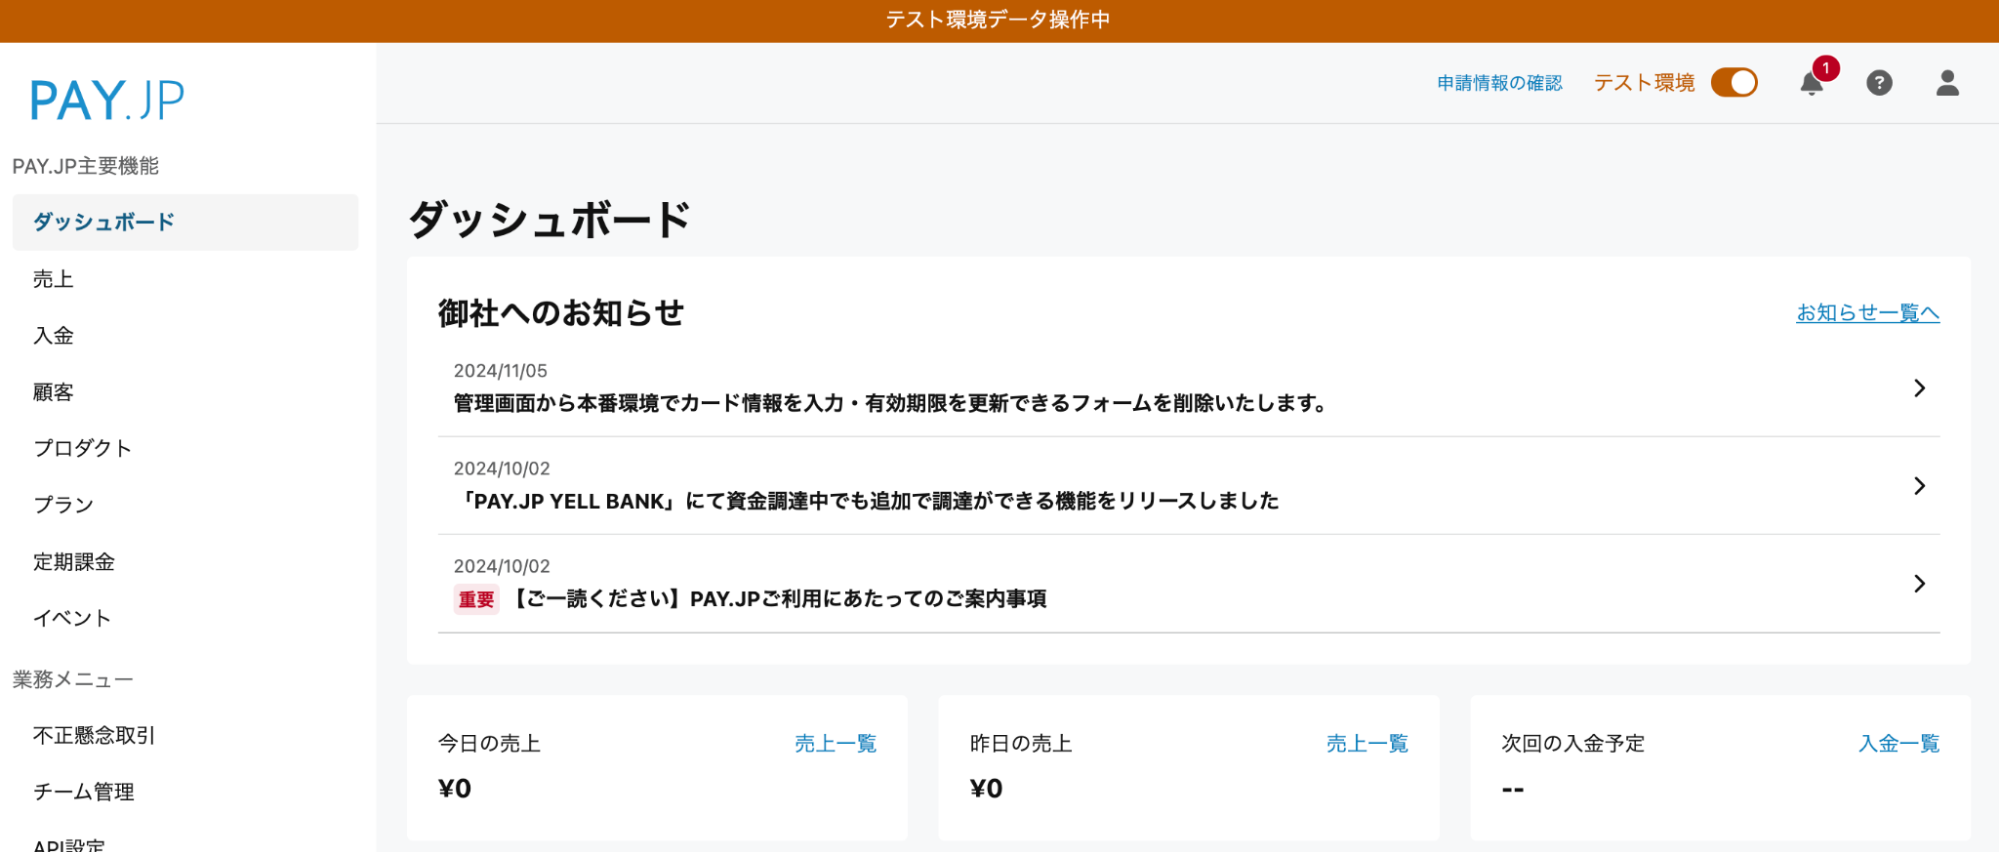Select ダッシュボード in the sidebar
1999x853 pixels.
pyautogui.click(x=185, y=222)
